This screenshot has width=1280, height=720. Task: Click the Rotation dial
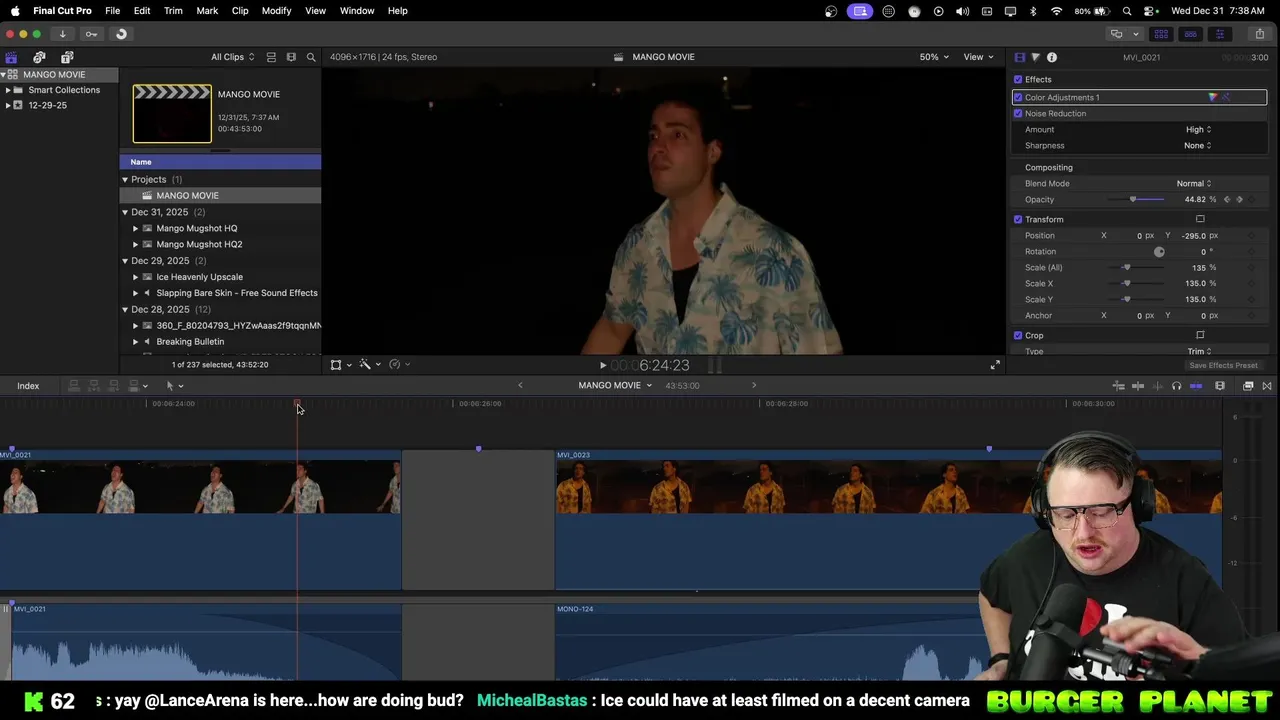coord(1159,251)
